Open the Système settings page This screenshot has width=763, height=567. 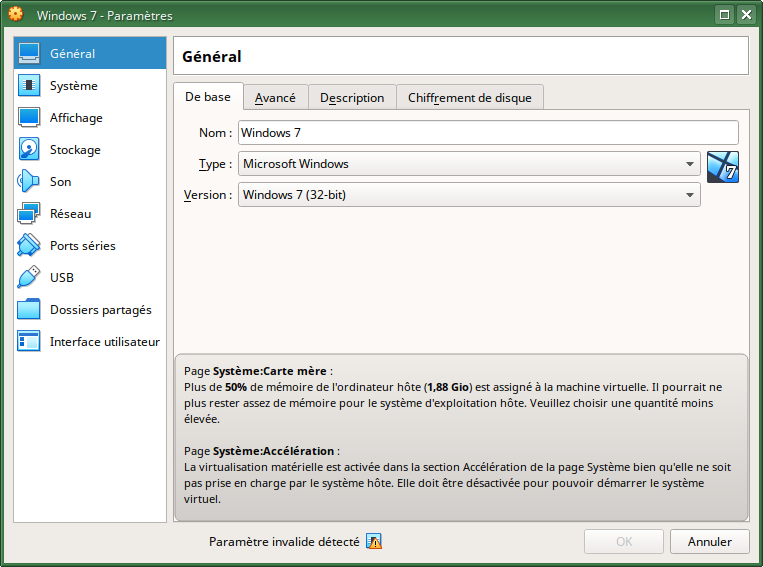click(90, 86)
